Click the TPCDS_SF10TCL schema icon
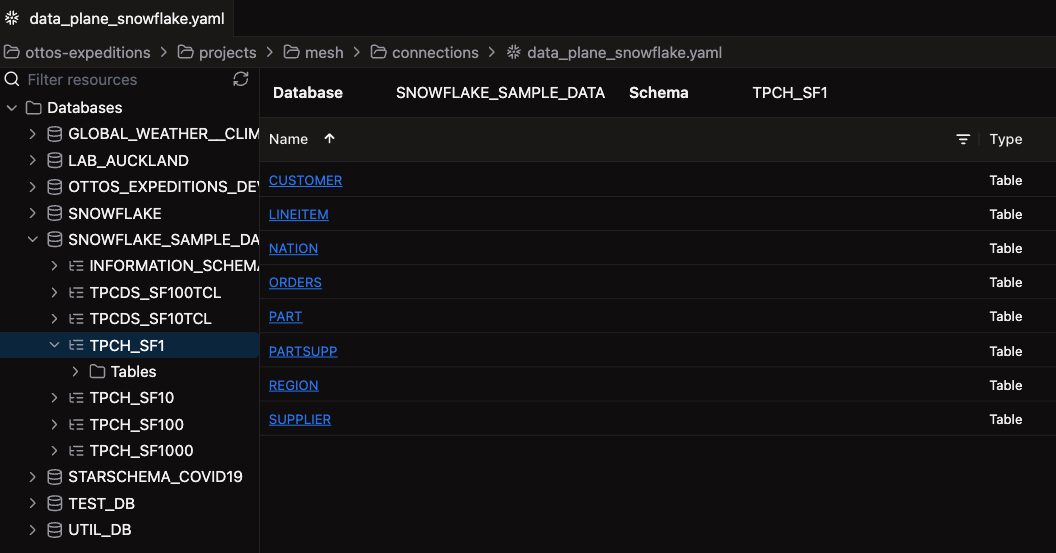Screen dimensions: 1056x553 (x=76, y=319)
